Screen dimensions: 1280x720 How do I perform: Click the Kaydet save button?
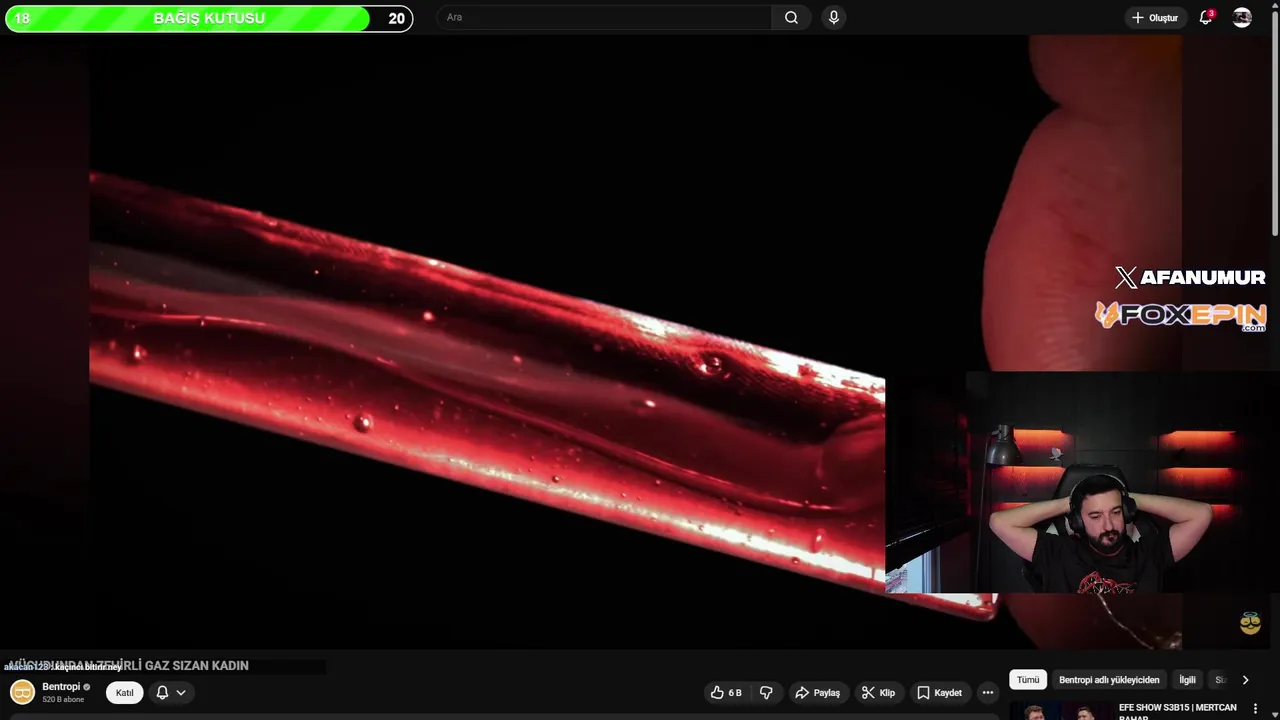point(939,692)
